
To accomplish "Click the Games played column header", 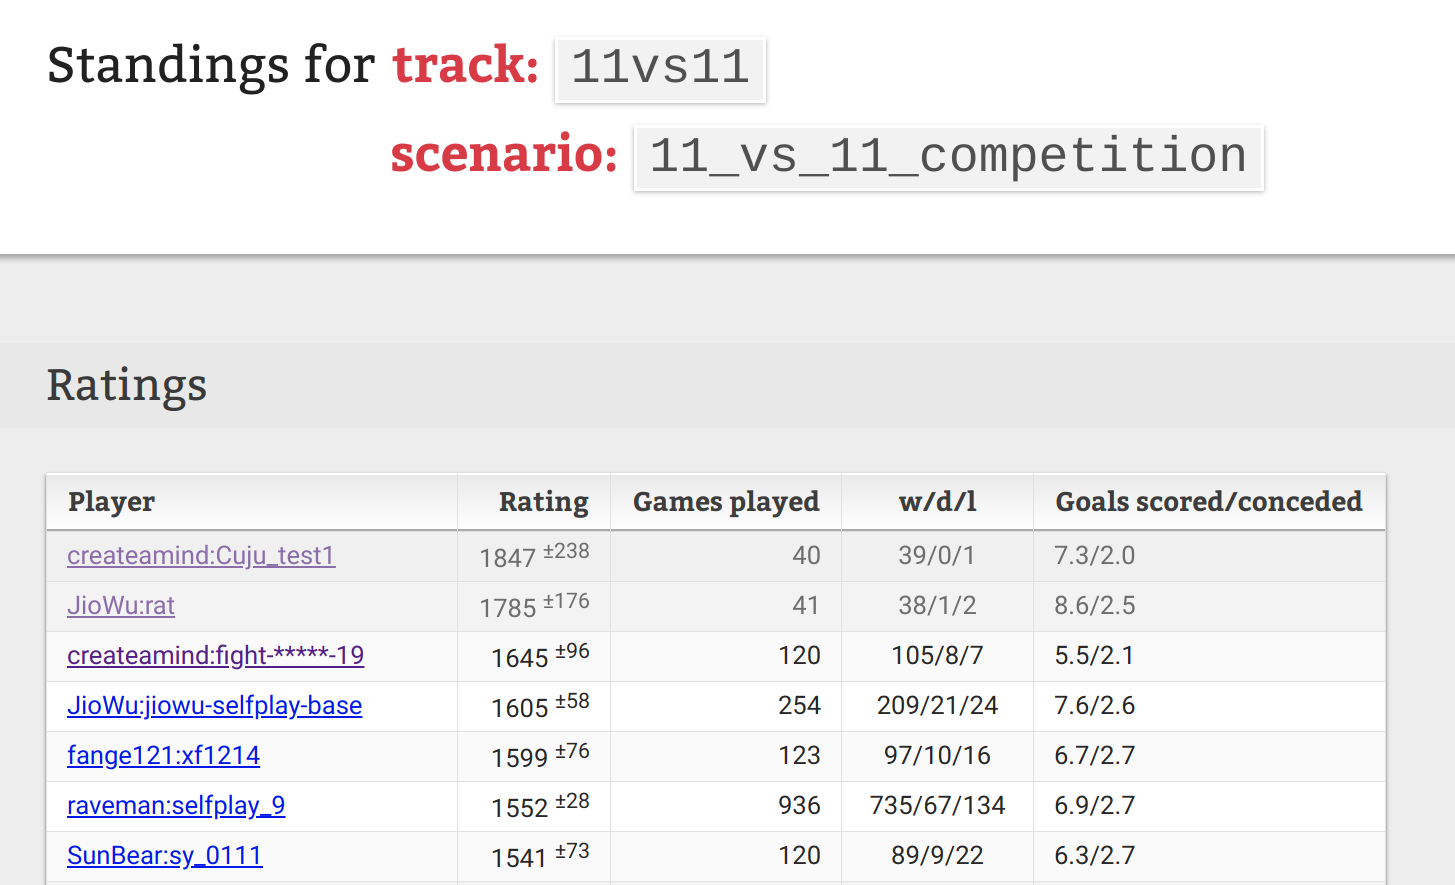I will (726, 502).
